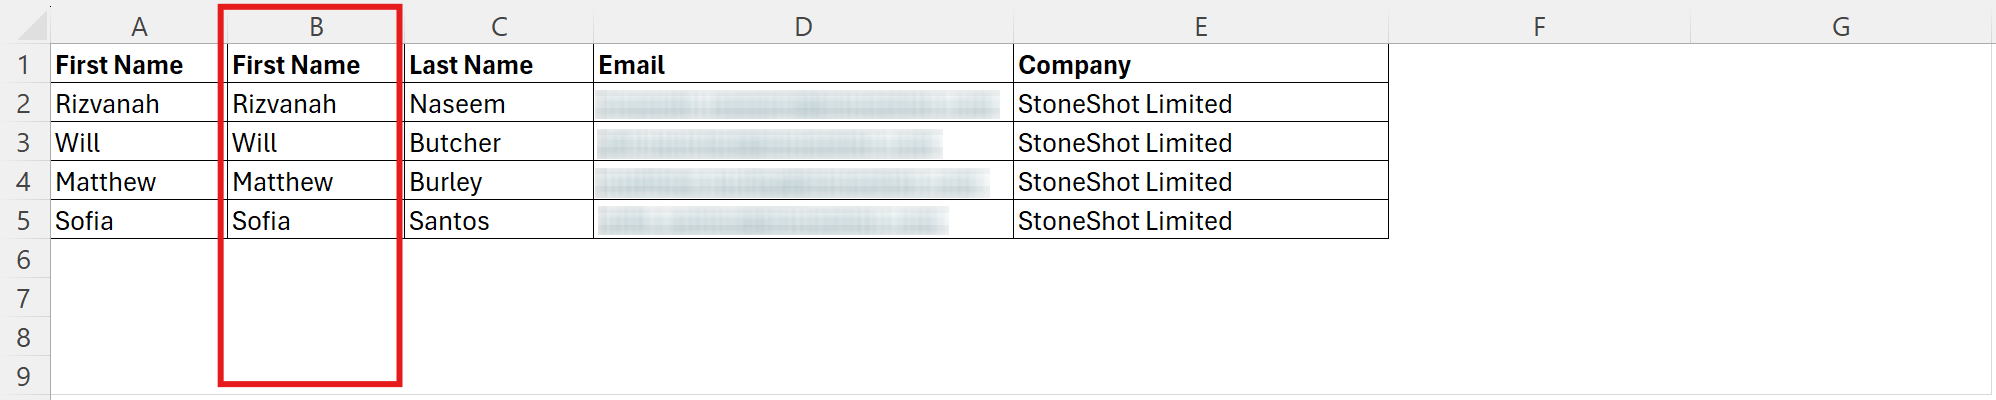This screenshot has height=400, width=1996.
Task: Select column G header
Action: (x=1841, y=27)
